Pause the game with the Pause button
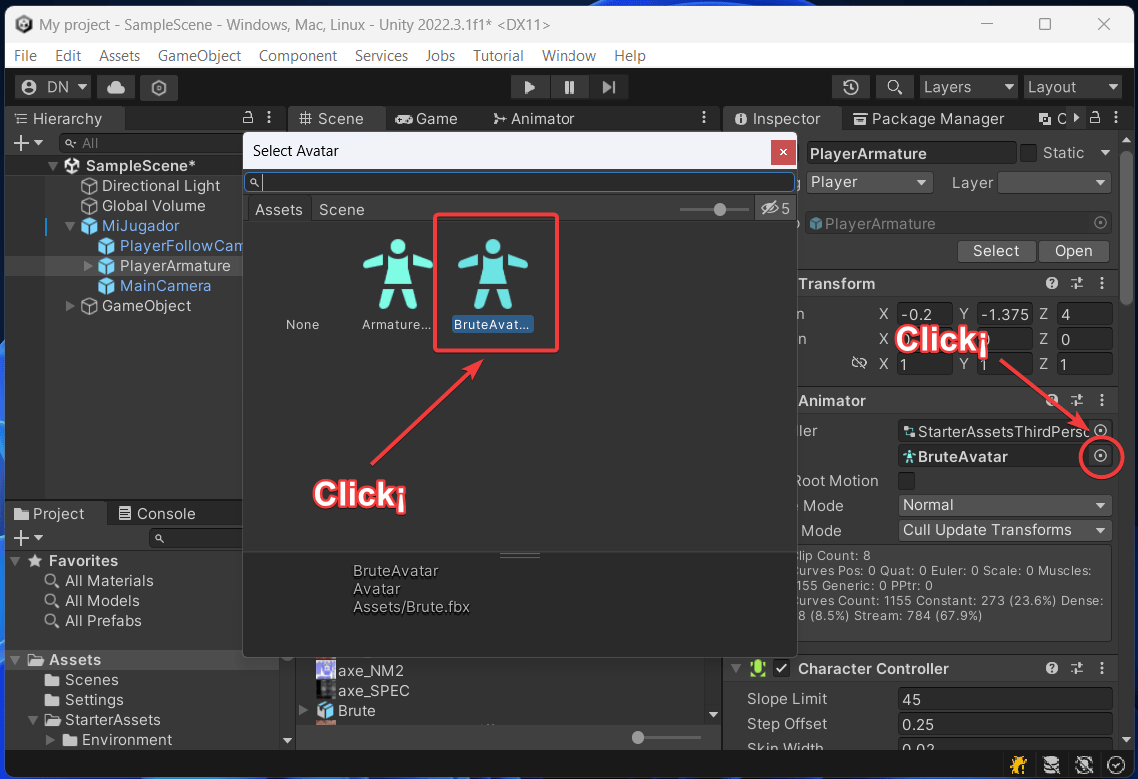This screenshot has height=779, width=1138. (569, 87)
